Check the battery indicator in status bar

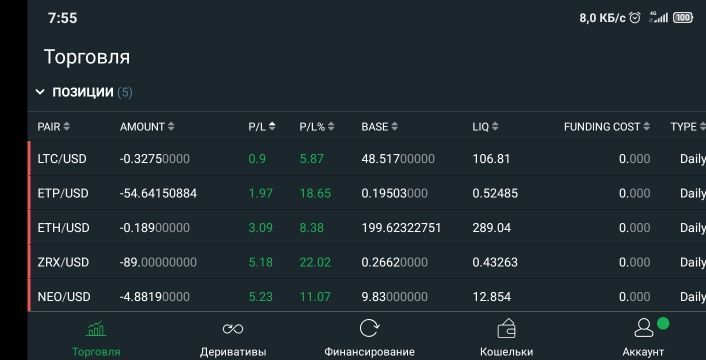tap(683, 18)
